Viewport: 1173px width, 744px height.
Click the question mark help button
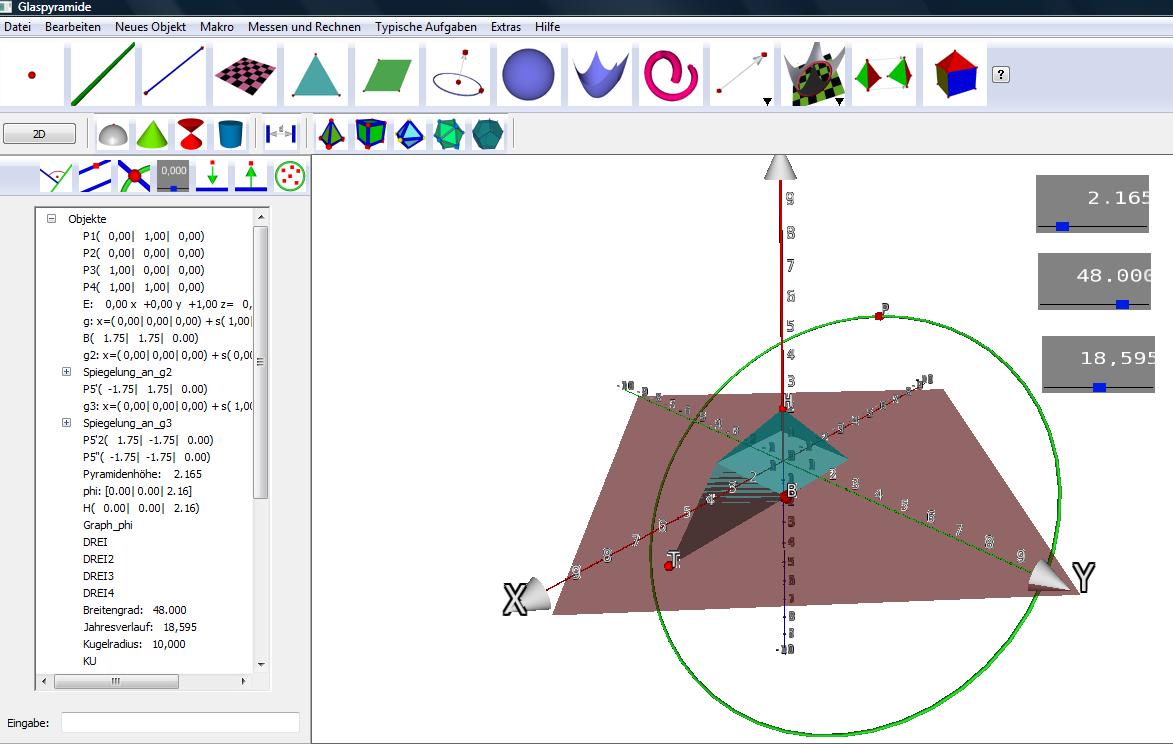click(x=1001, y=74)
